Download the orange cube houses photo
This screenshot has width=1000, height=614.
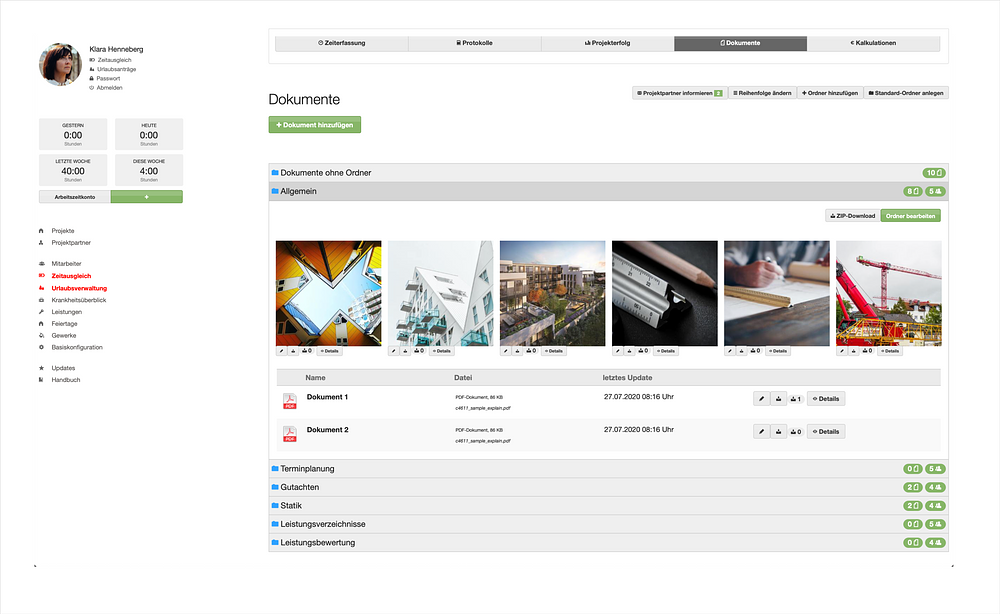pyautogui.click(x=293, y=351)
